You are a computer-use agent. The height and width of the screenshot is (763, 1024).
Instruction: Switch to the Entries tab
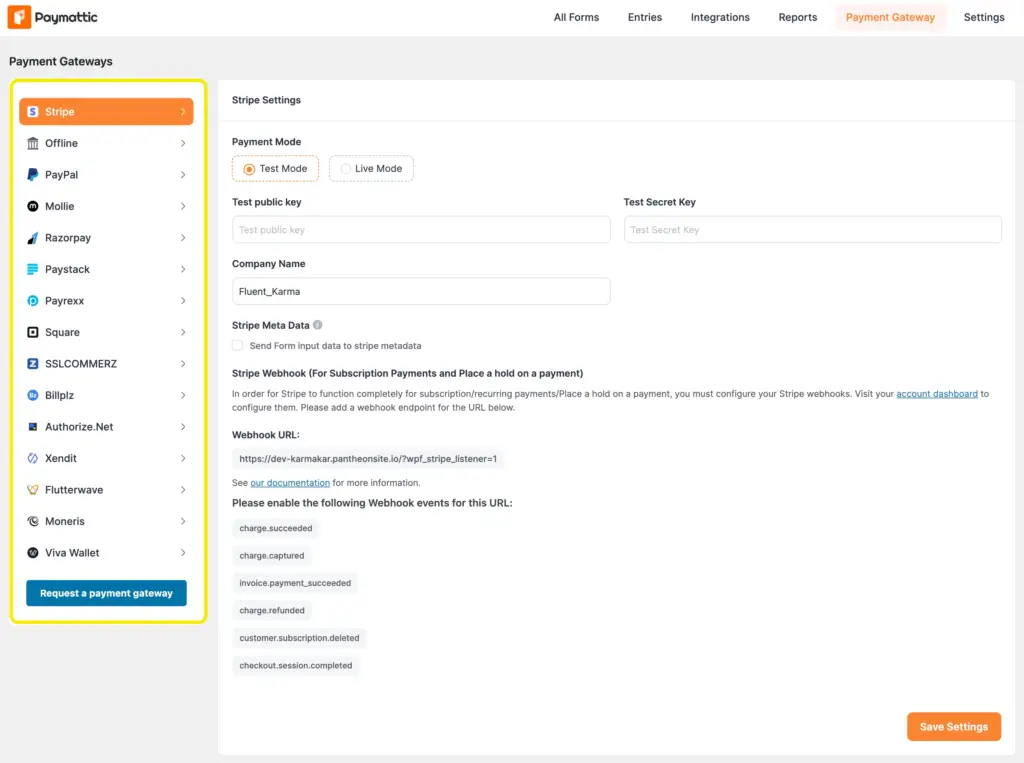click(x=644, y=17)
